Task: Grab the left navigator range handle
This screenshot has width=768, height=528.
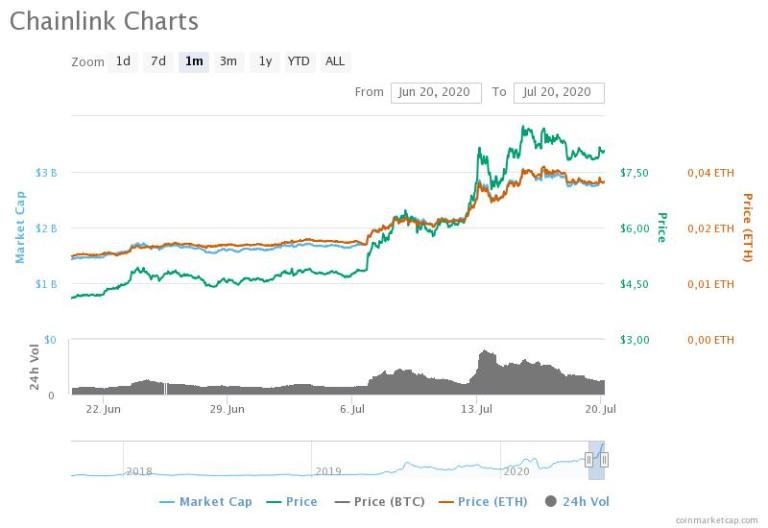Action: click(589, 459)
